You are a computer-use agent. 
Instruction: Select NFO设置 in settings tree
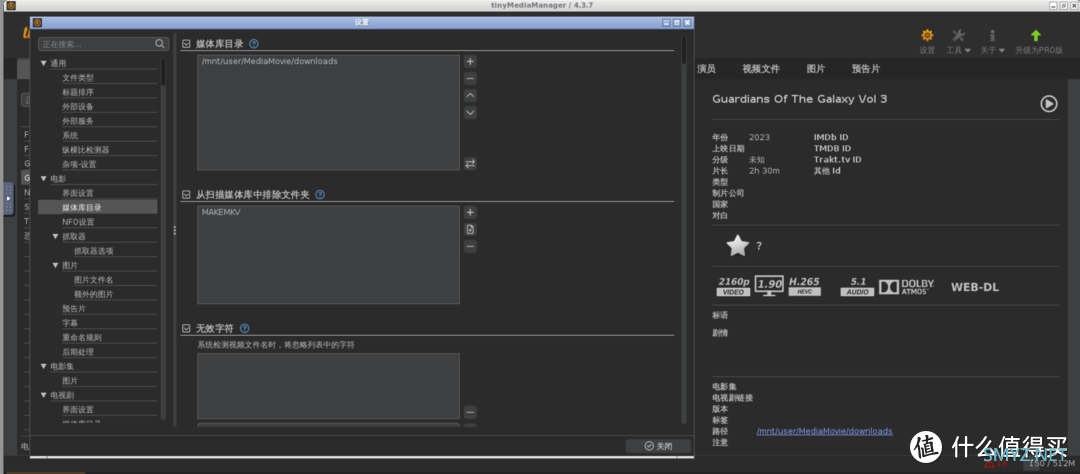coord(78,222)
